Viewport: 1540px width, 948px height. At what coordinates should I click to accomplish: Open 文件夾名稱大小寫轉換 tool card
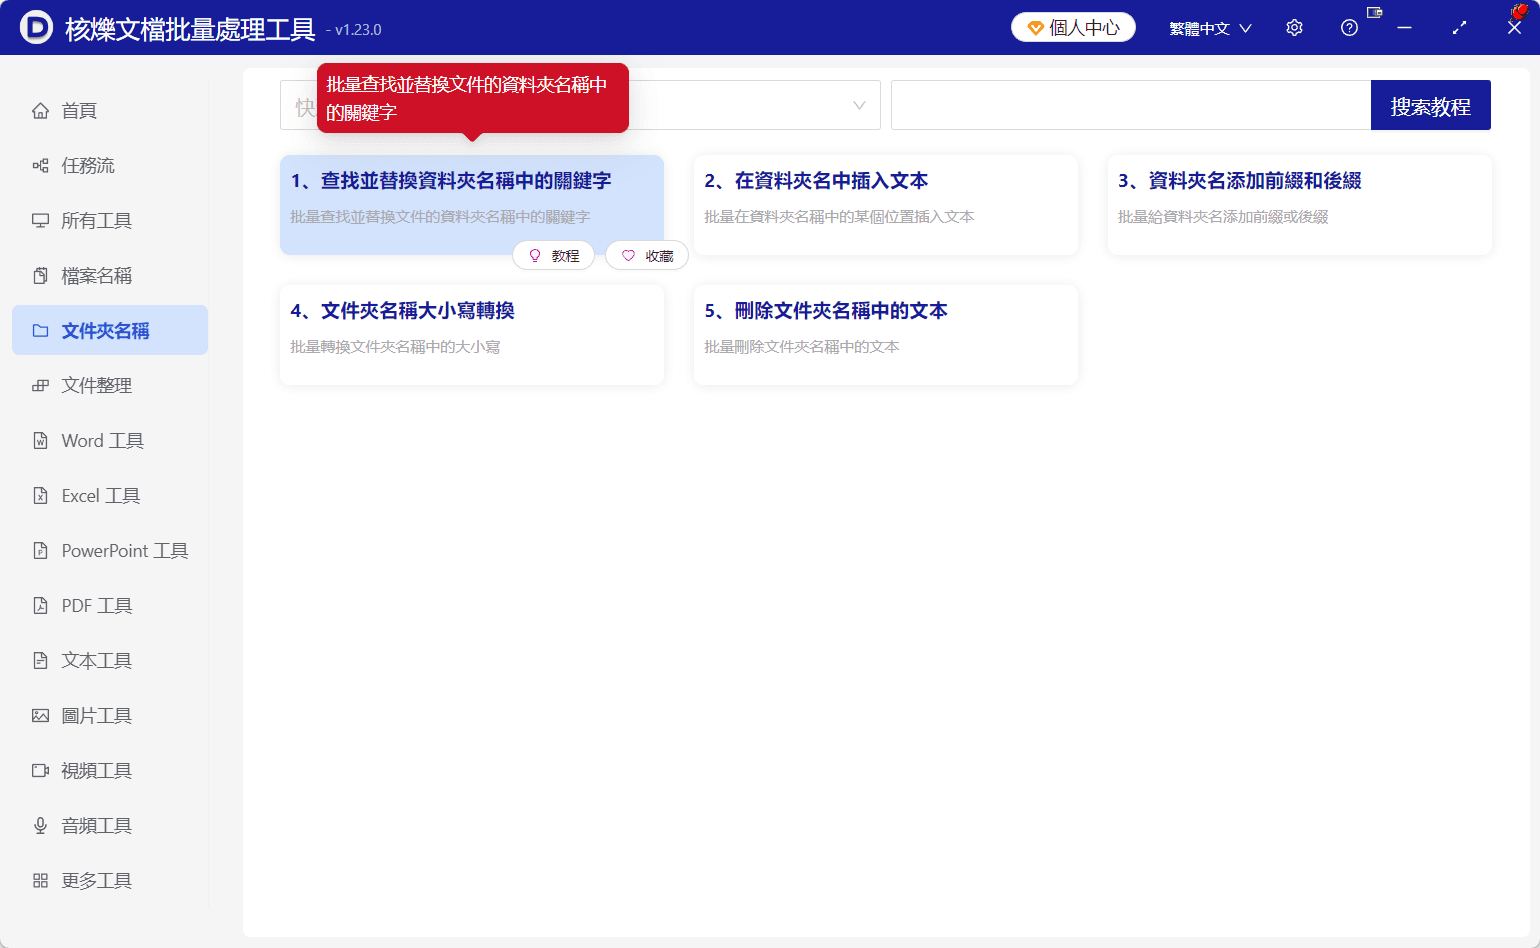point(472,335)
